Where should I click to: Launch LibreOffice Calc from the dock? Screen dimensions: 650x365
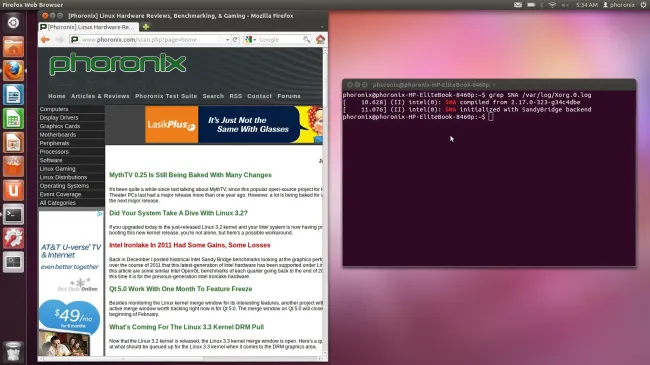pos(13,119)
